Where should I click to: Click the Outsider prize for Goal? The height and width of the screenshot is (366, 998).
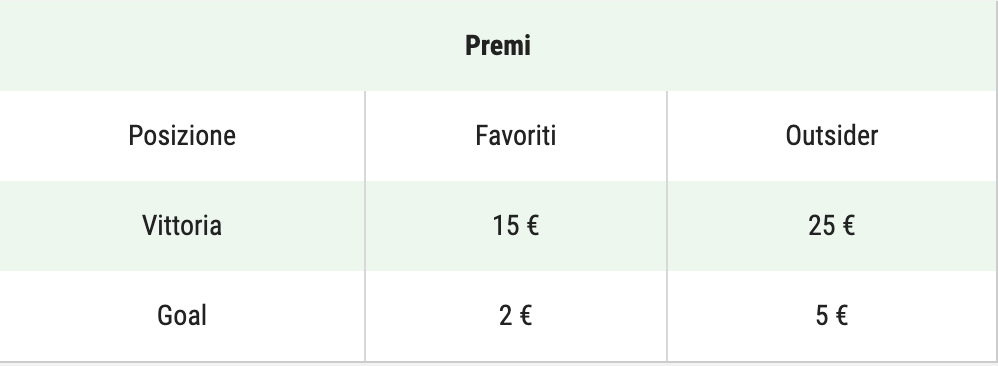click(831, 316)
